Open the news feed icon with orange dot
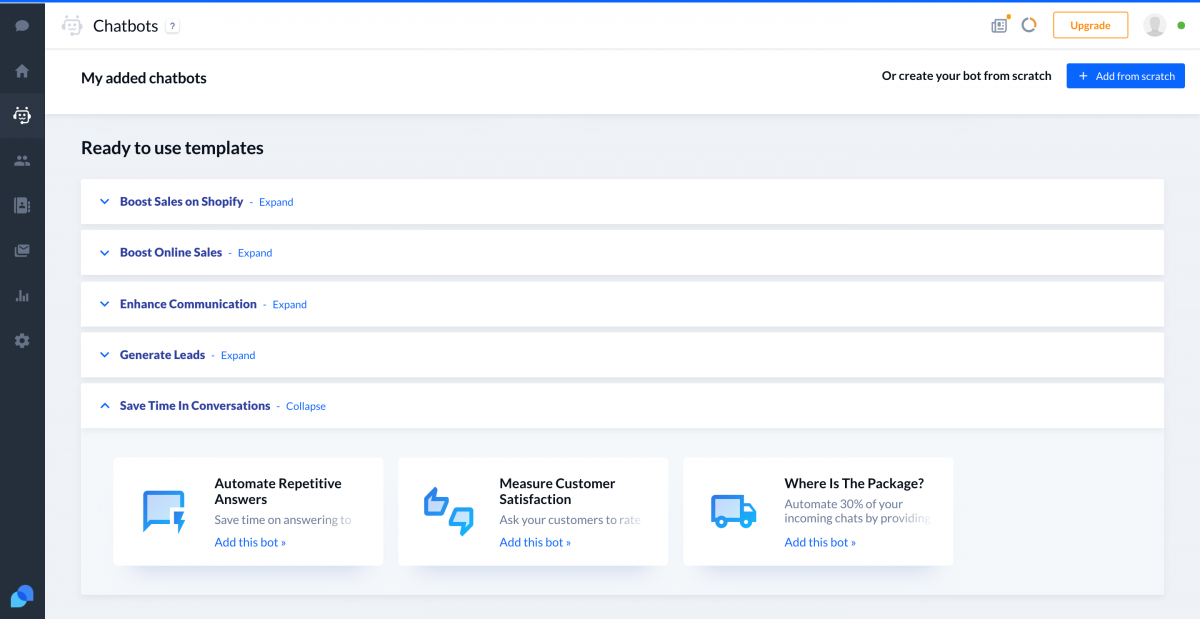This screenshot has width=1200, height=619. [999, 26]
